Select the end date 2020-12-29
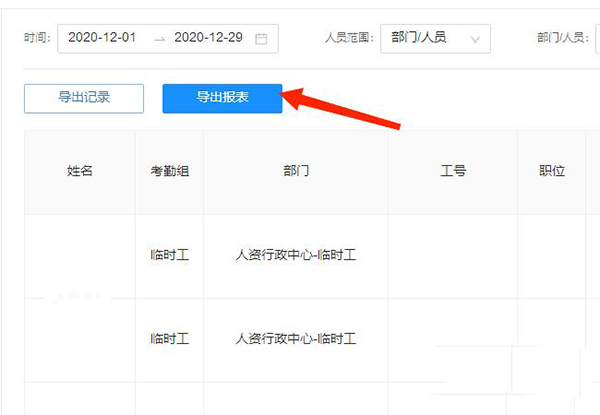600x415 pixels. (x=208, y=37)
